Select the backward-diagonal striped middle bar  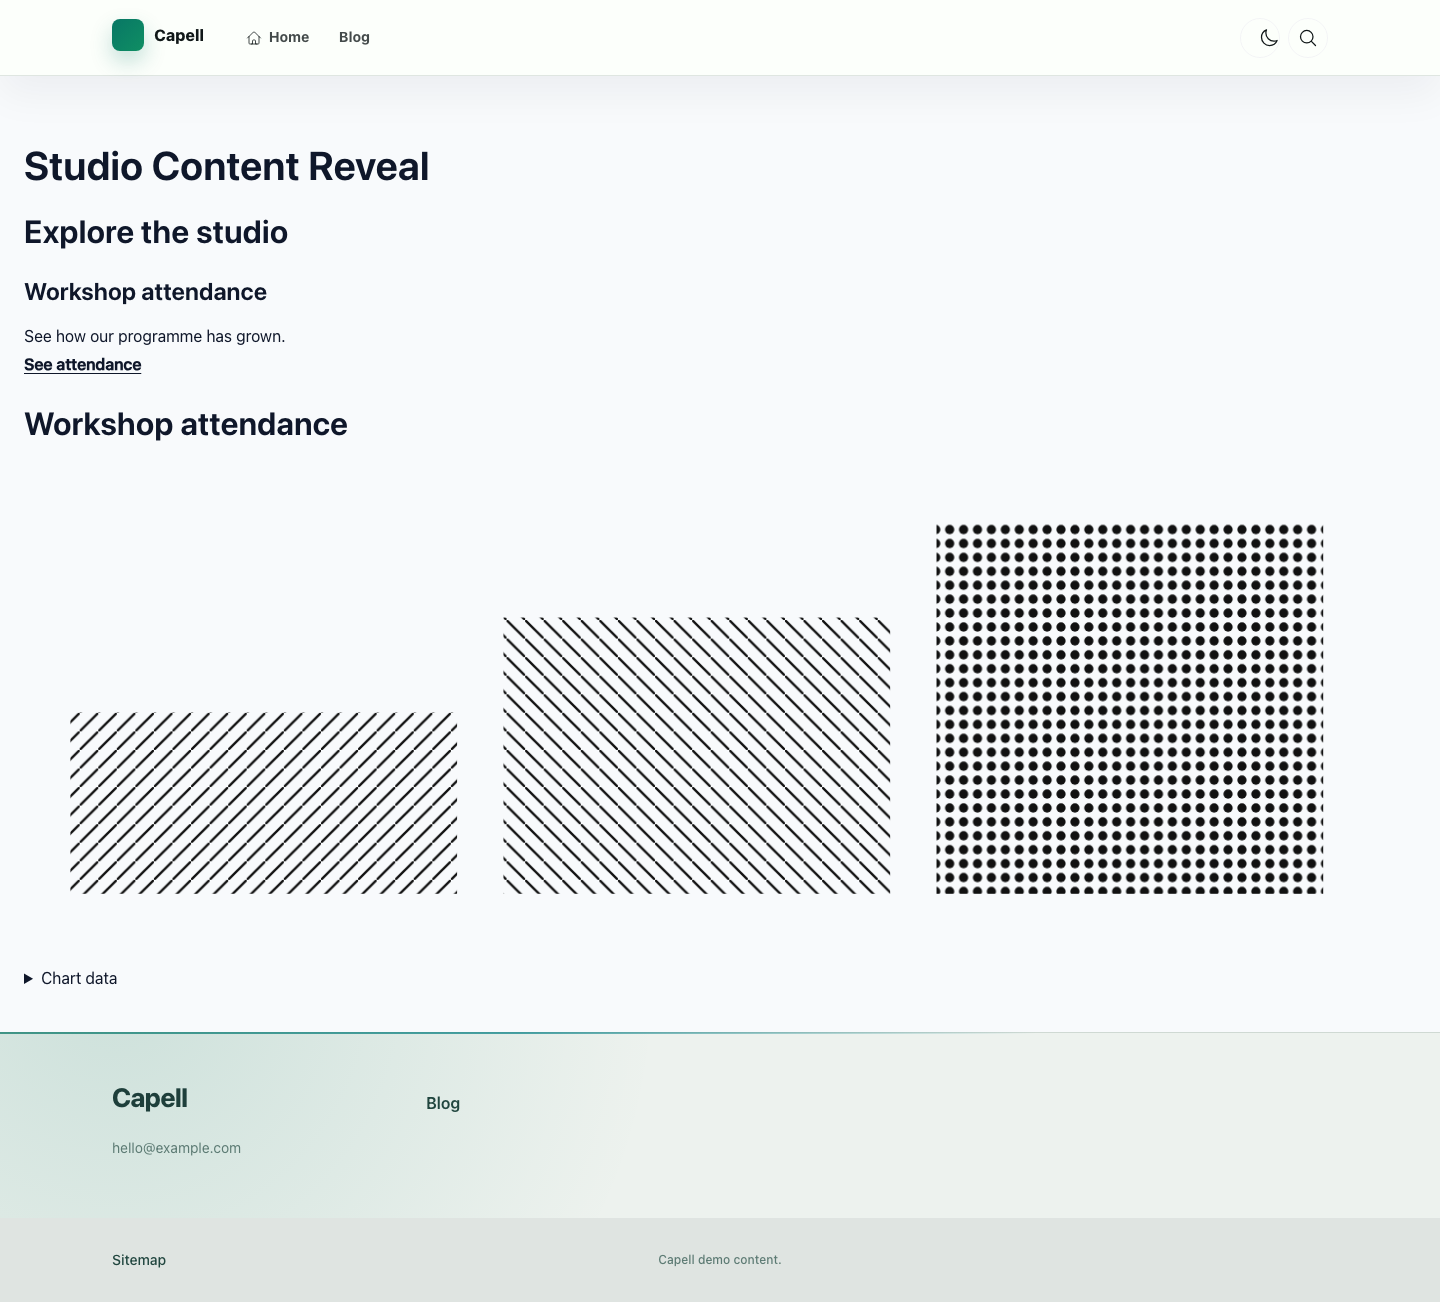[x=696, y=755]
